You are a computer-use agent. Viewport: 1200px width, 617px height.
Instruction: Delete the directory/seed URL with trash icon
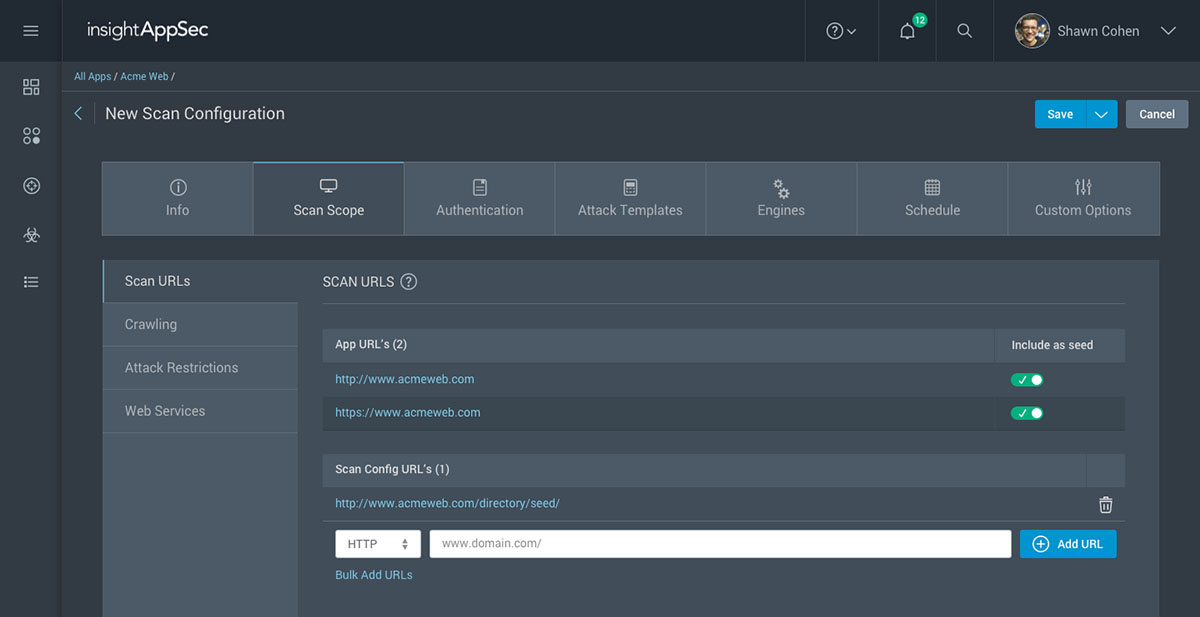pos(1105,504)
